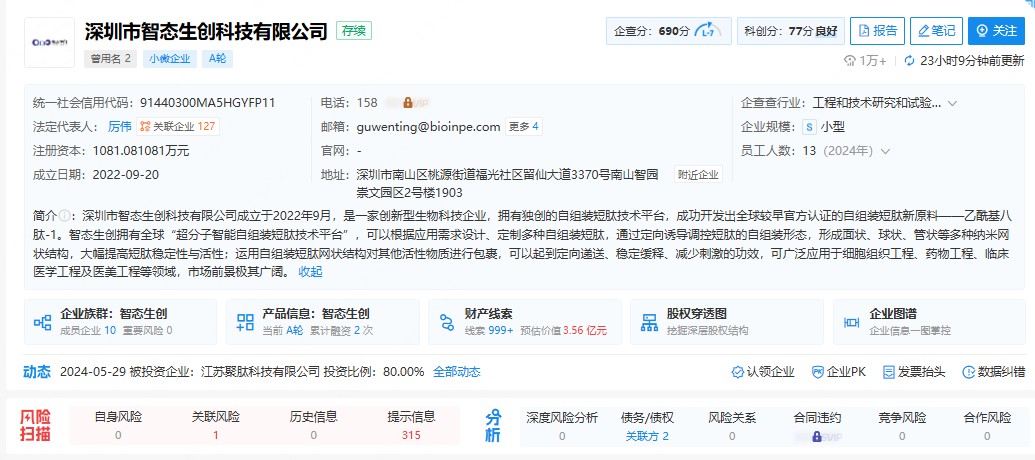Click the 企业图谱 diagram icon

tap(851, 322)
